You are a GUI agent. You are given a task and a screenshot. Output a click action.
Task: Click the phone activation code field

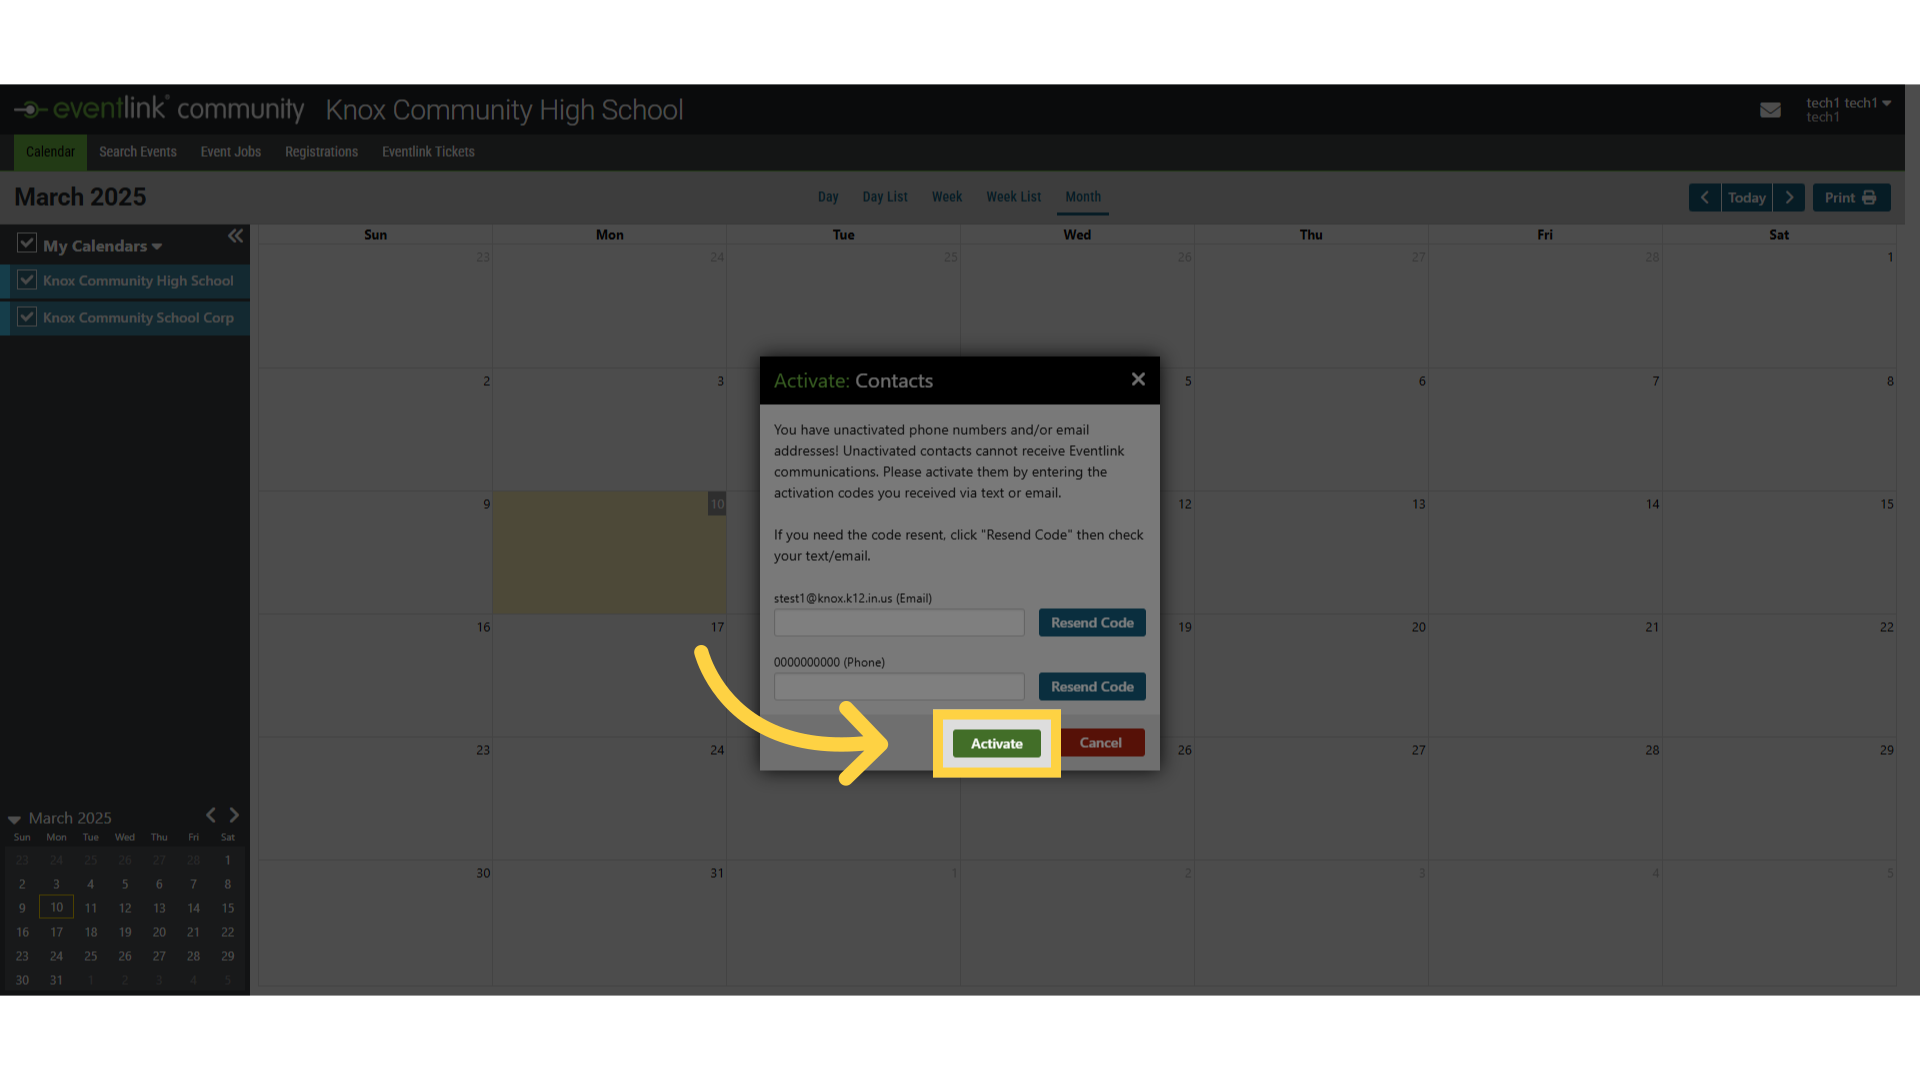coord(899,686)
